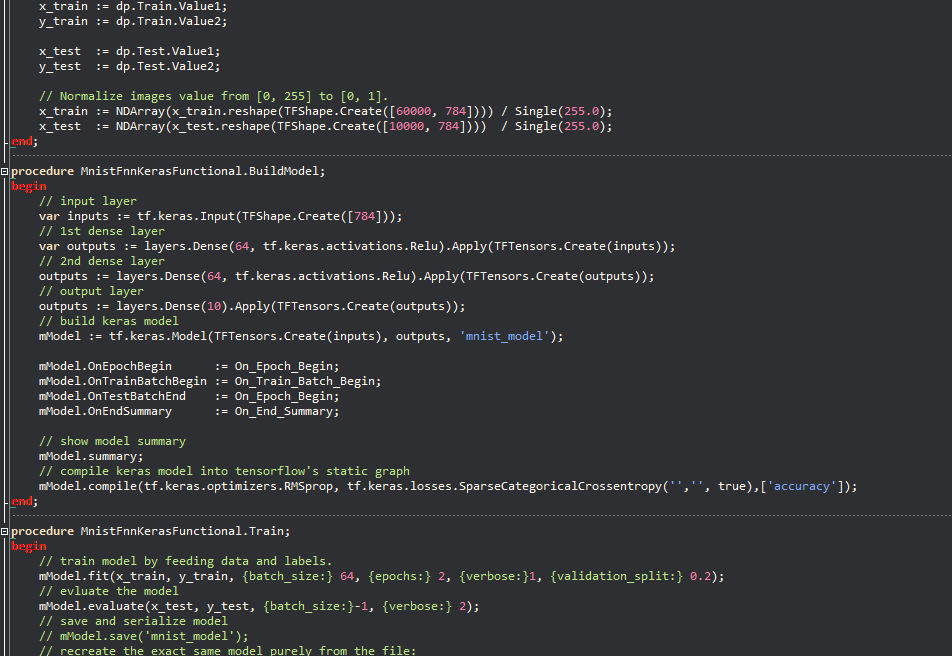The image size is (952, 657).
Task: Click 'SparseCategoricalCrossentropy' in compile call
Action: pos(560,486)
